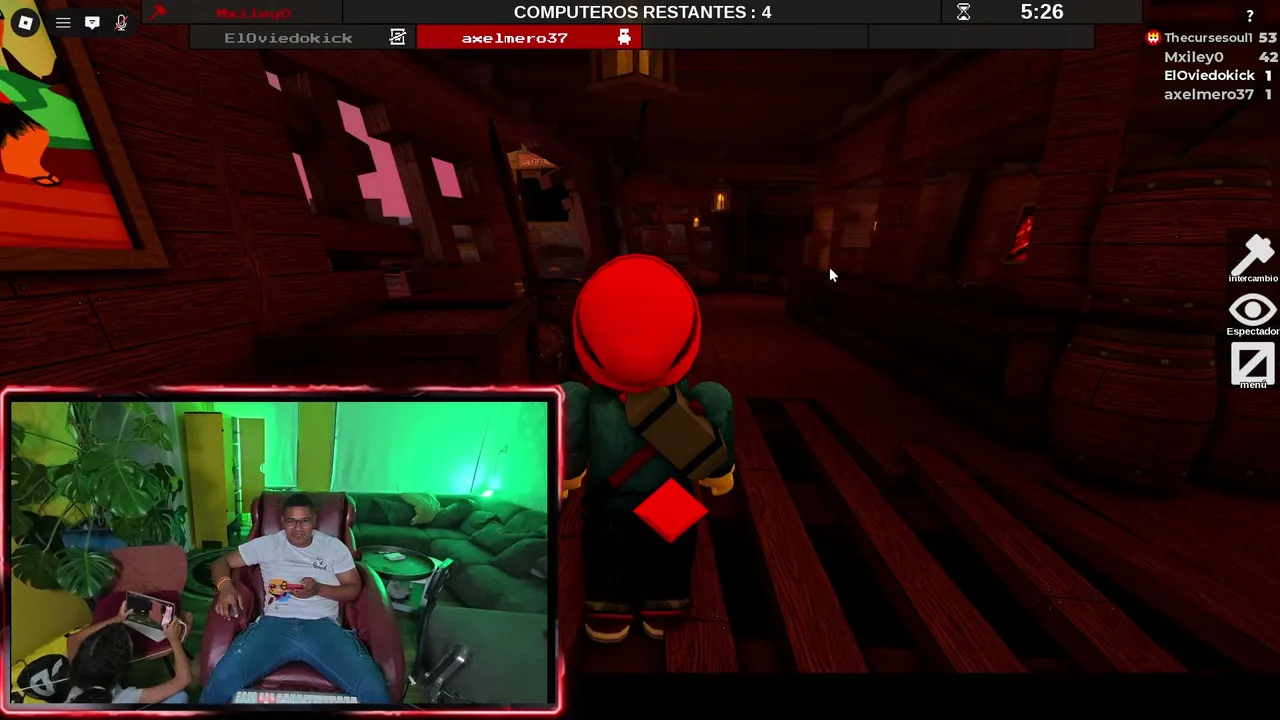Click the COMPUTEROS RESTANTES : 4 counter

642,12
